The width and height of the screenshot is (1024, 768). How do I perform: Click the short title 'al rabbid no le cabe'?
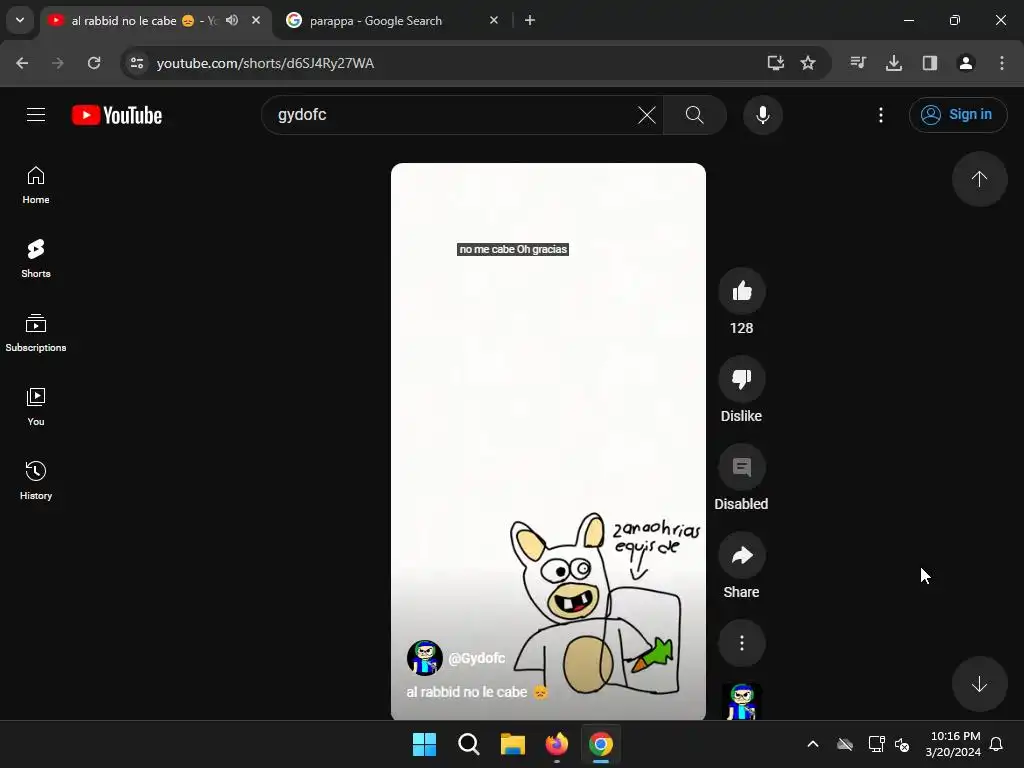tap(477, 692)
